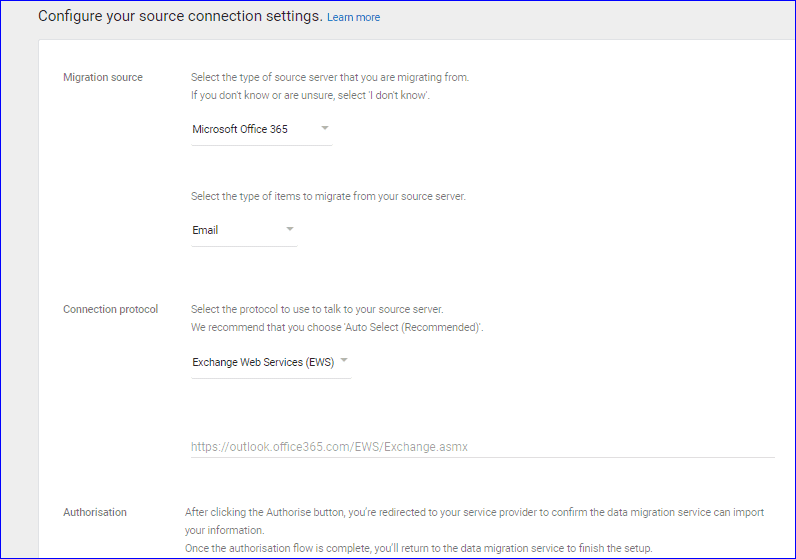796x559 pixels.
Task: Click the Microsoft Office 365 selected value
Action: (x=240, y=129)
